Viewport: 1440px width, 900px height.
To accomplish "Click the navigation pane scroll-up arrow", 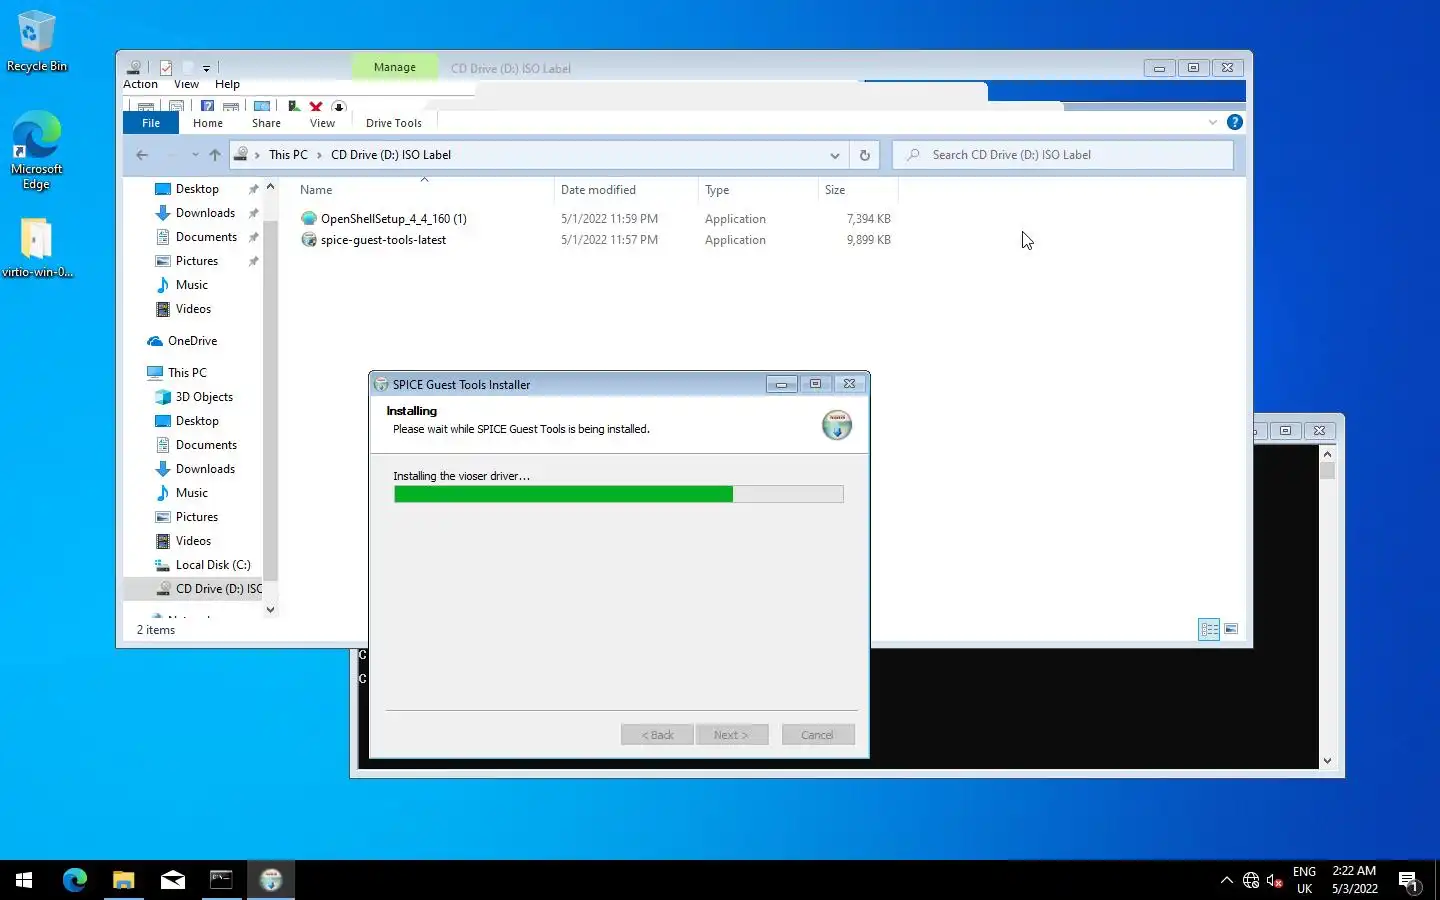I will (x=270, y=187).
